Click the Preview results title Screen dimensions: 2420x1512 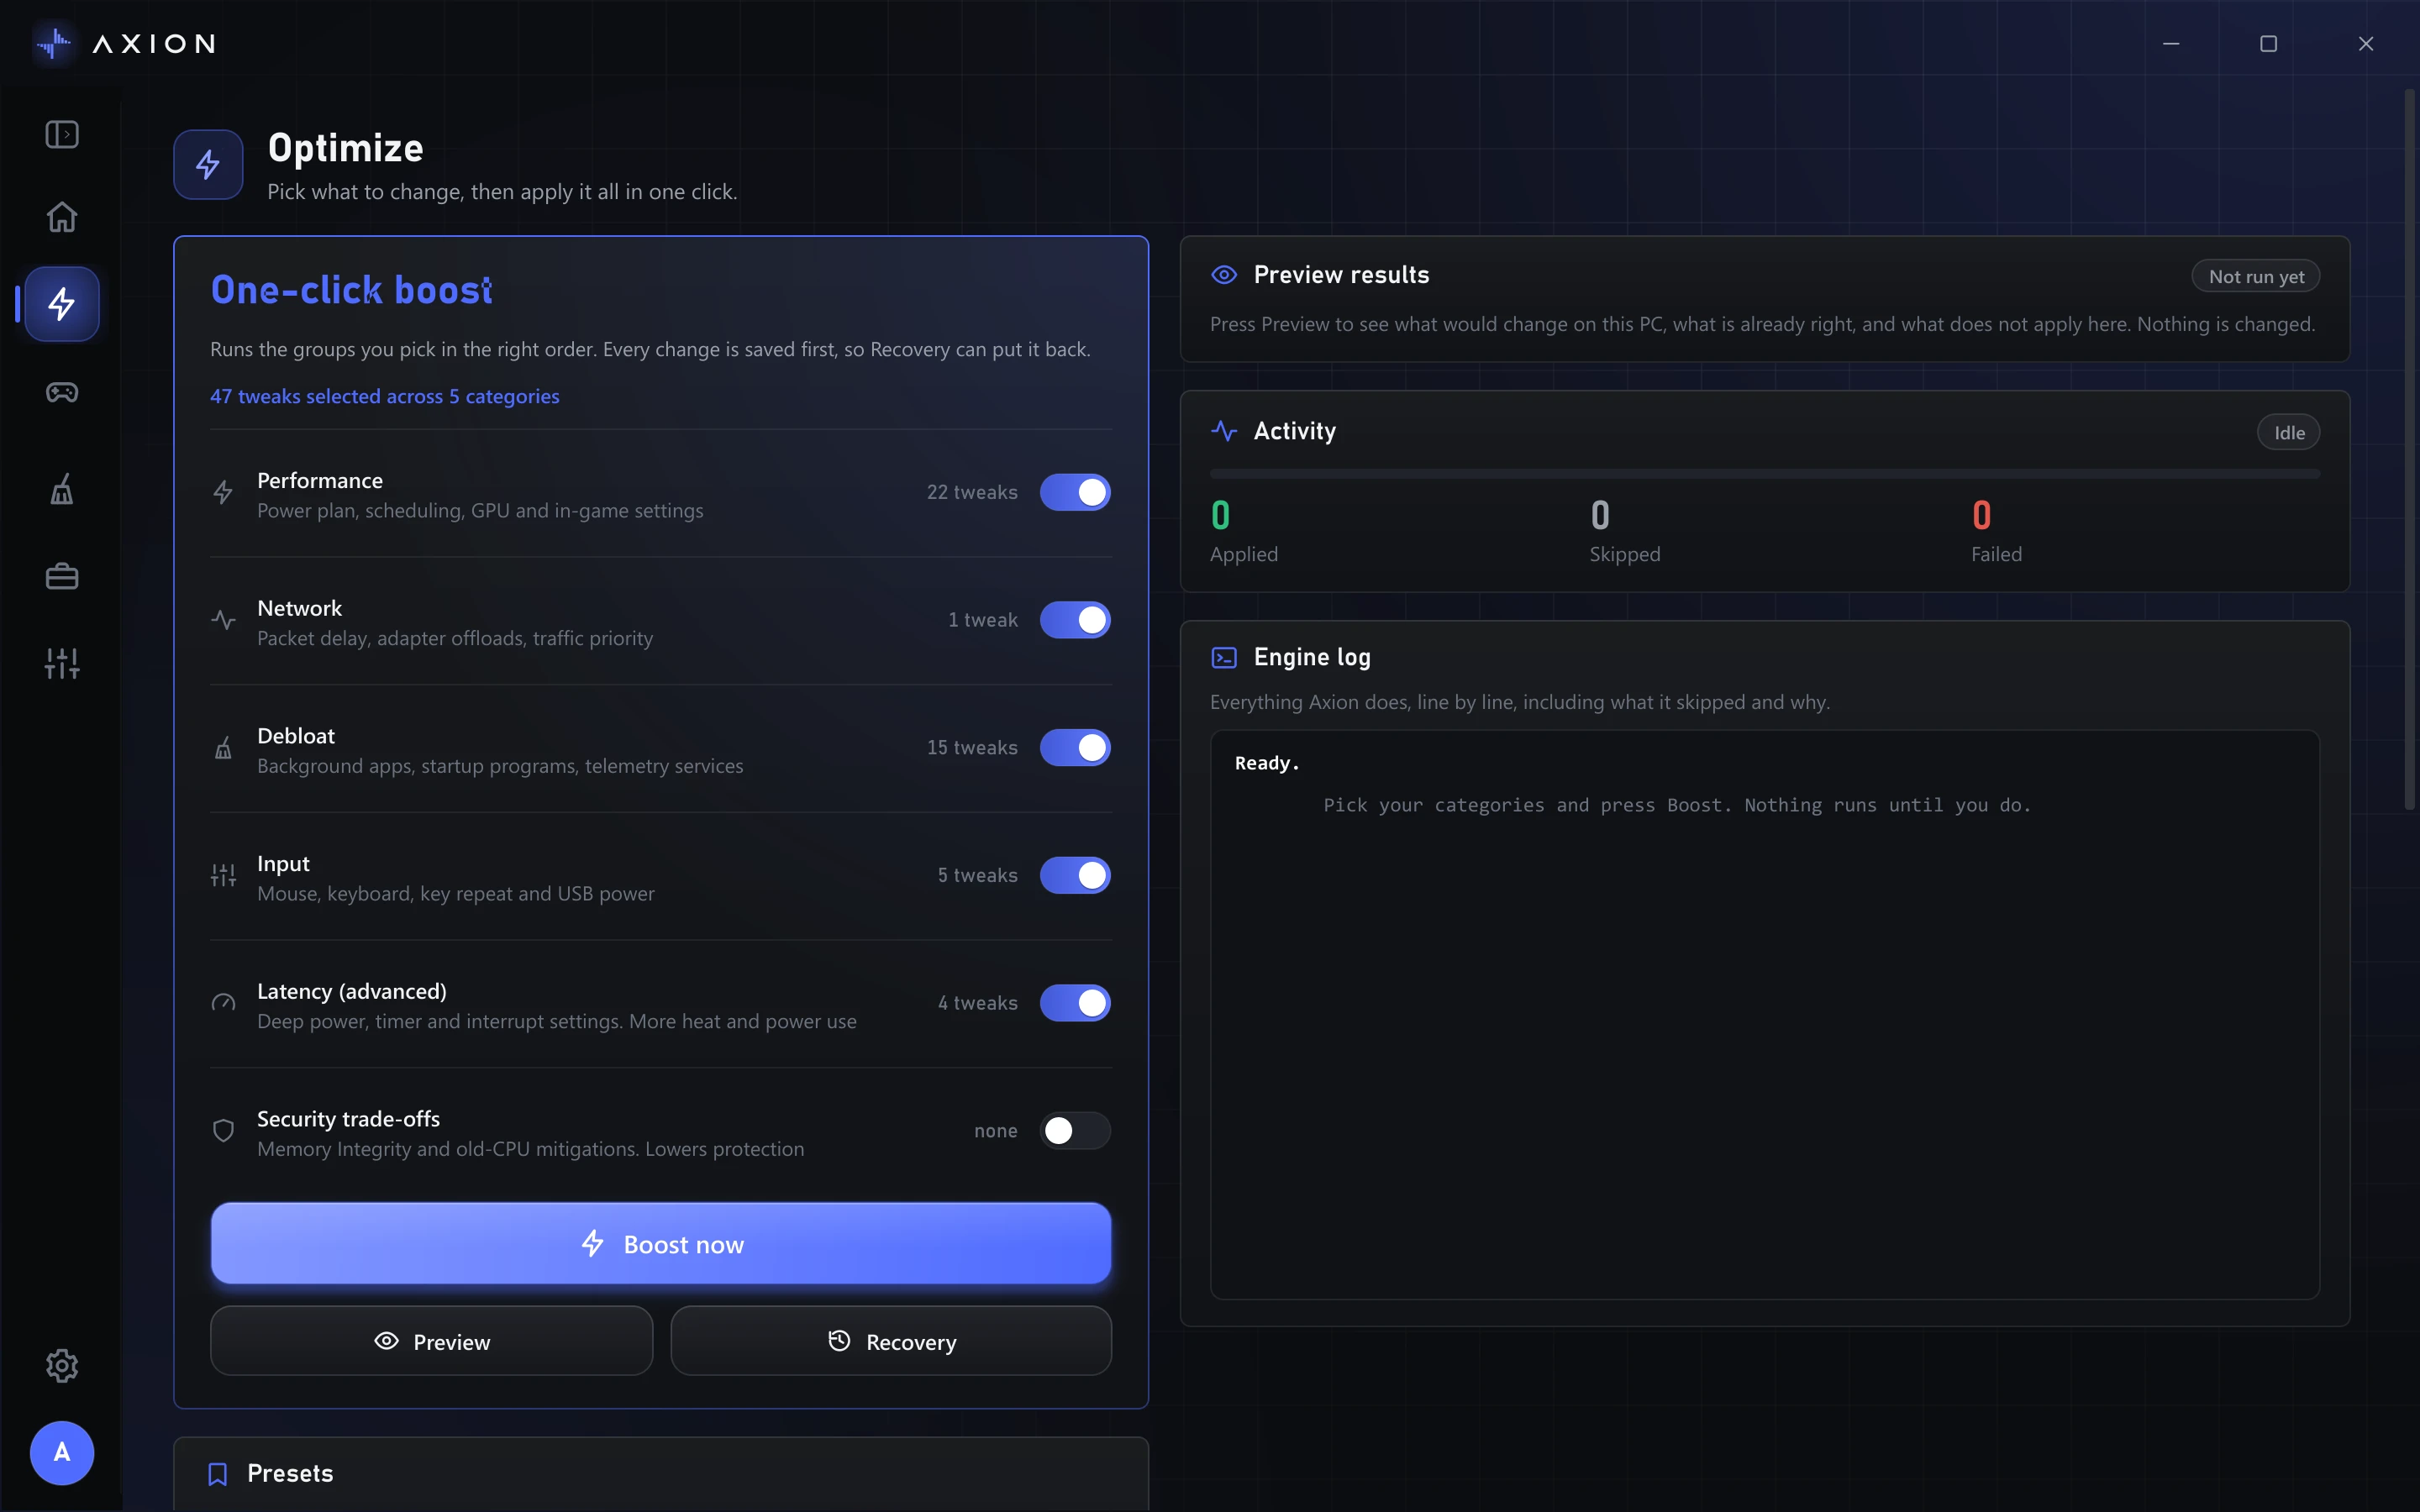(x=1341, y=275)
